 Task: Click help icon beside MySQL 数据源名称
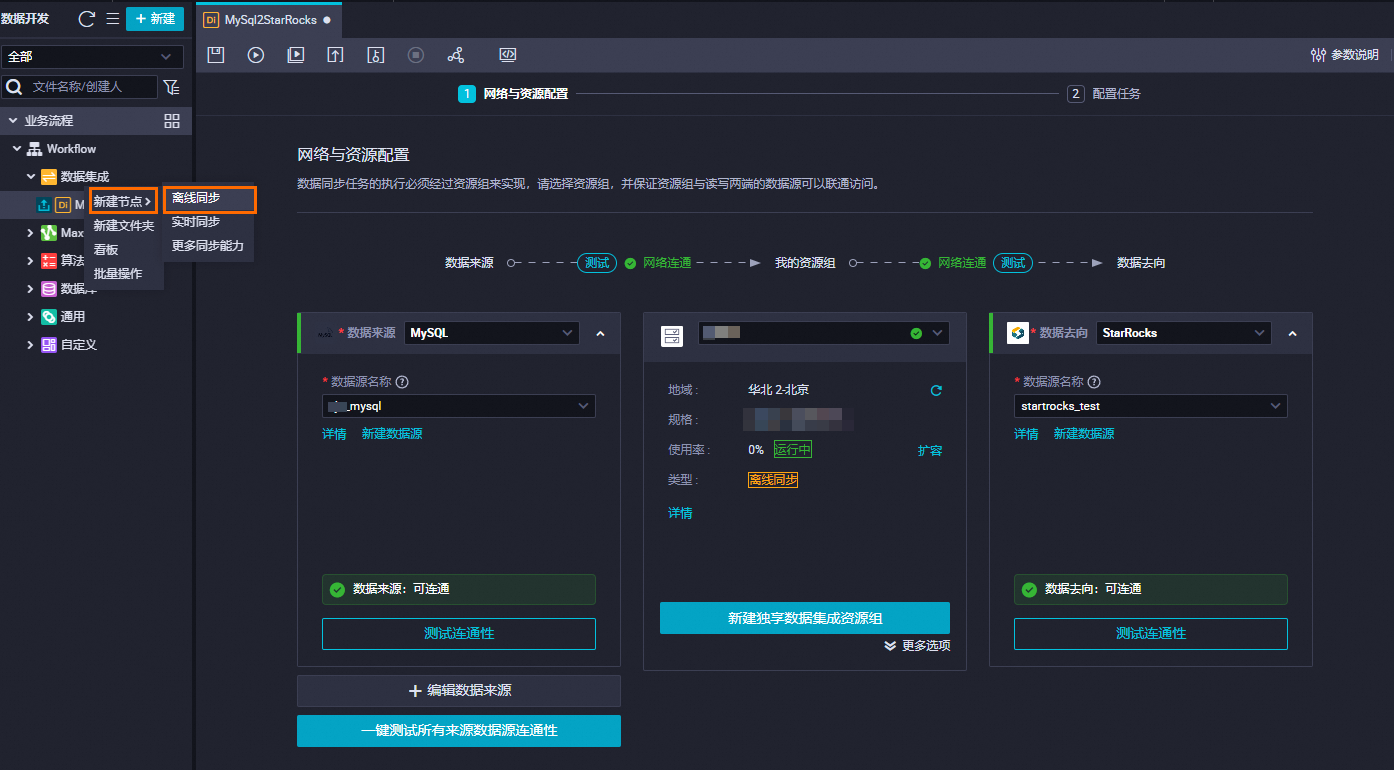pyautogui.click(x=402, y=382)
